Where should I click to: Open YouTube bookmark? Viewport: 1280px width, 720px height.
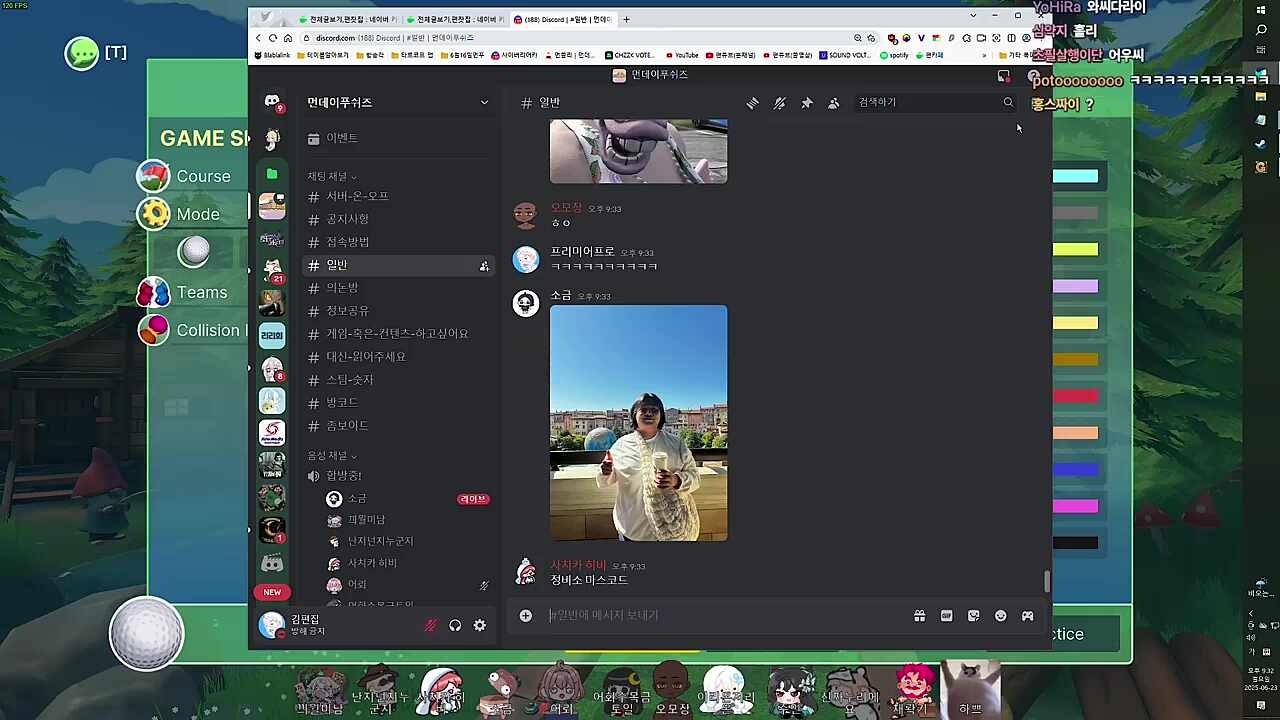coord(681,55)
